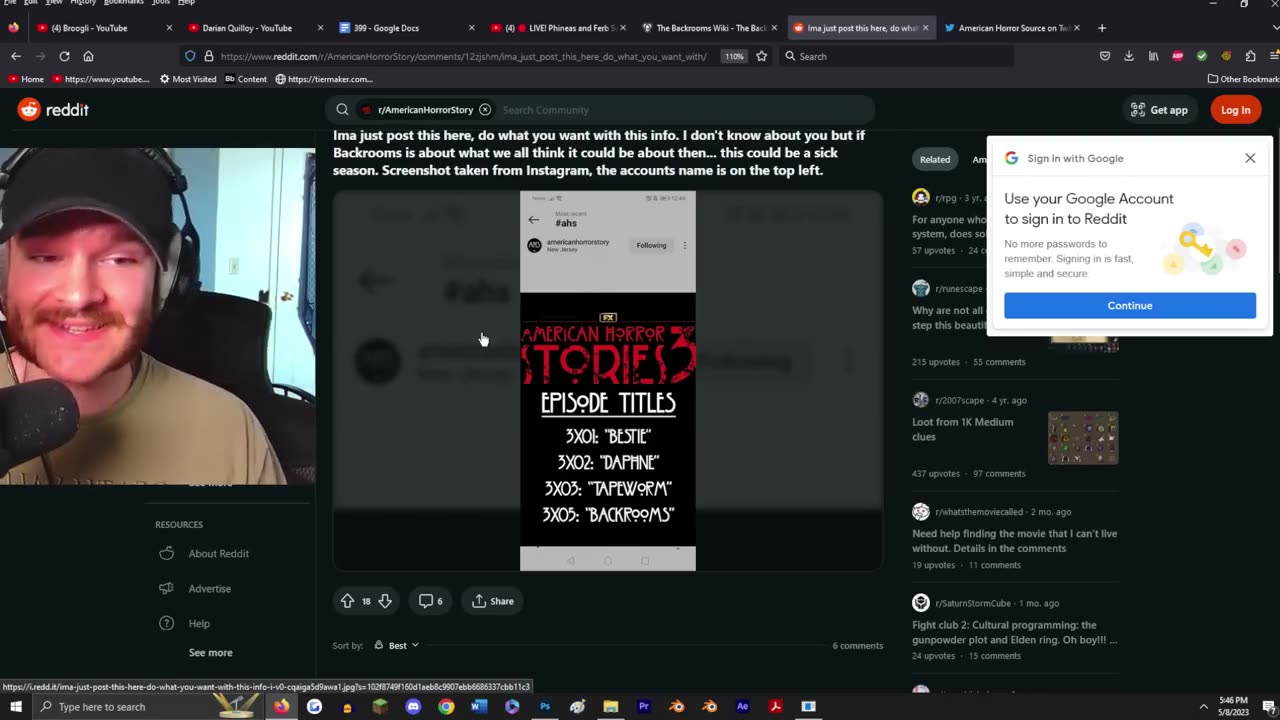Click the green checkmark extension icon

1201,56
